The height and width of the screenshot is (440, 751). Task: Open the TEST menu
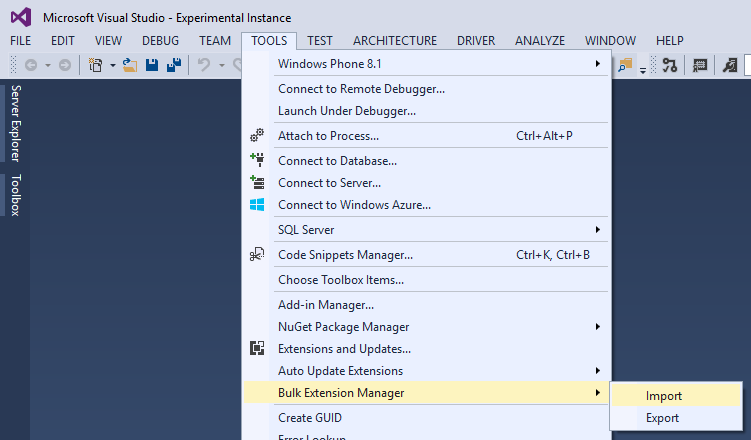click(x=320, y=41)
